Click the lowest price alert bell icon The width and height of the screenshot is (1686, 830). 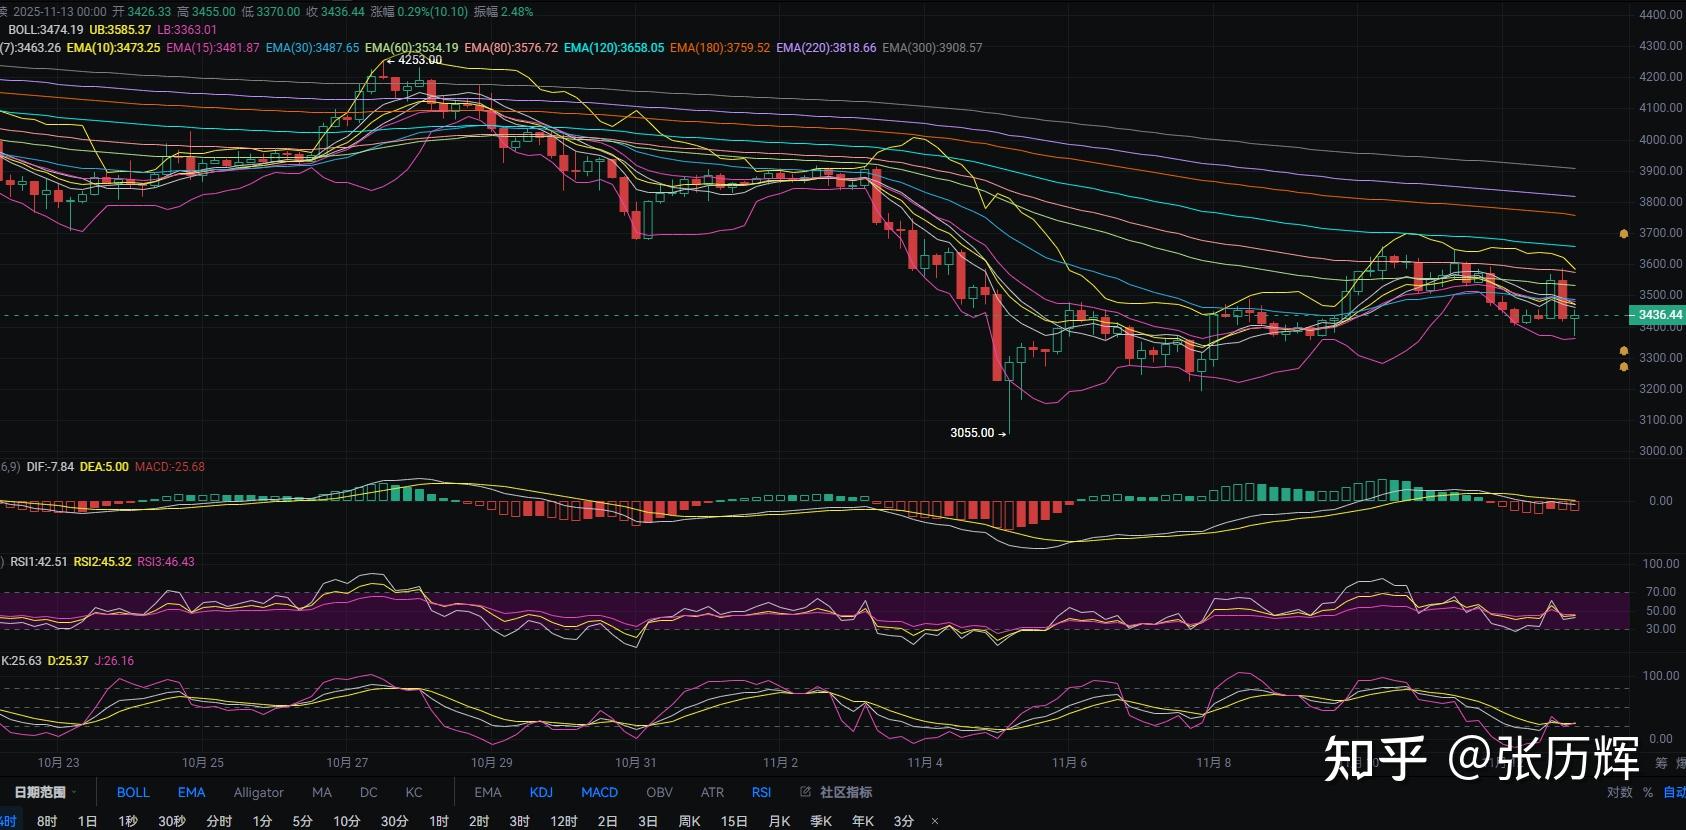click(x=1623, y=367)
